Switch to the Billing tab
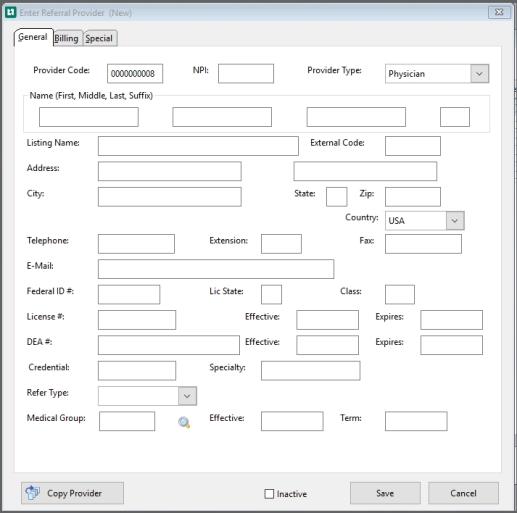This screenshot has height=513, width=517. 67,38
